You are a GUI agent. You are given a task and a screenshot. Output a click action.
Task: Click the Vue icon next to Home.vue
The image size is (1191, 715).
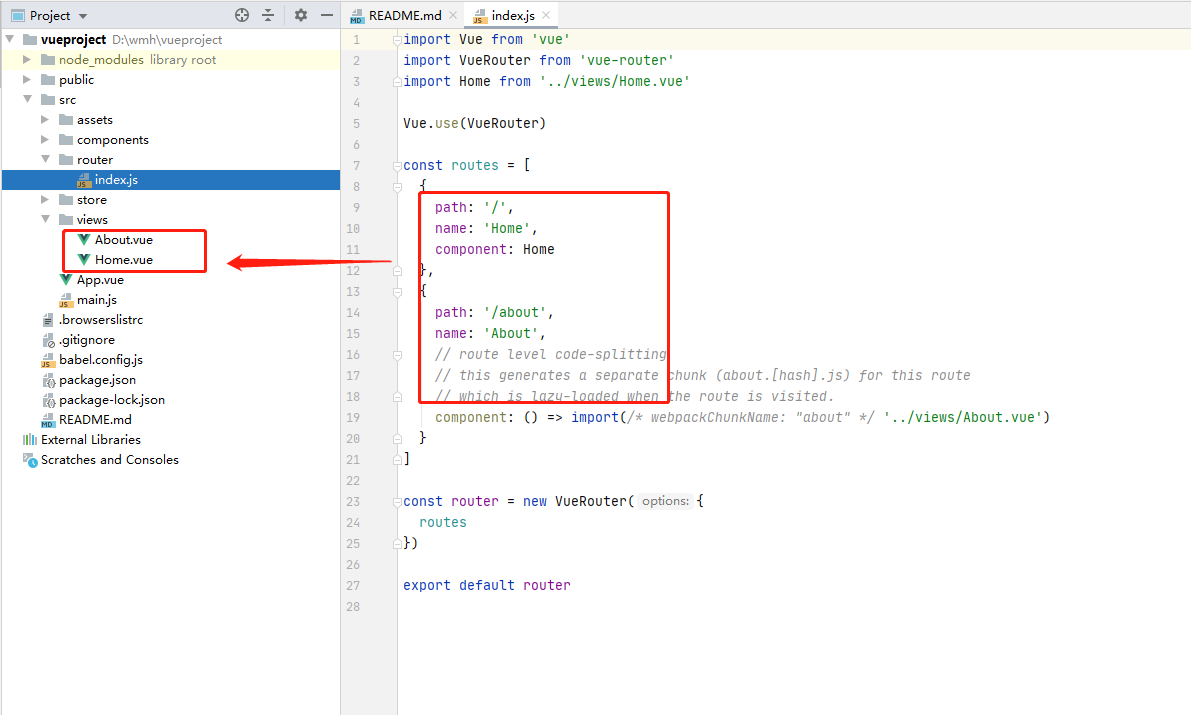click(84, 259)
